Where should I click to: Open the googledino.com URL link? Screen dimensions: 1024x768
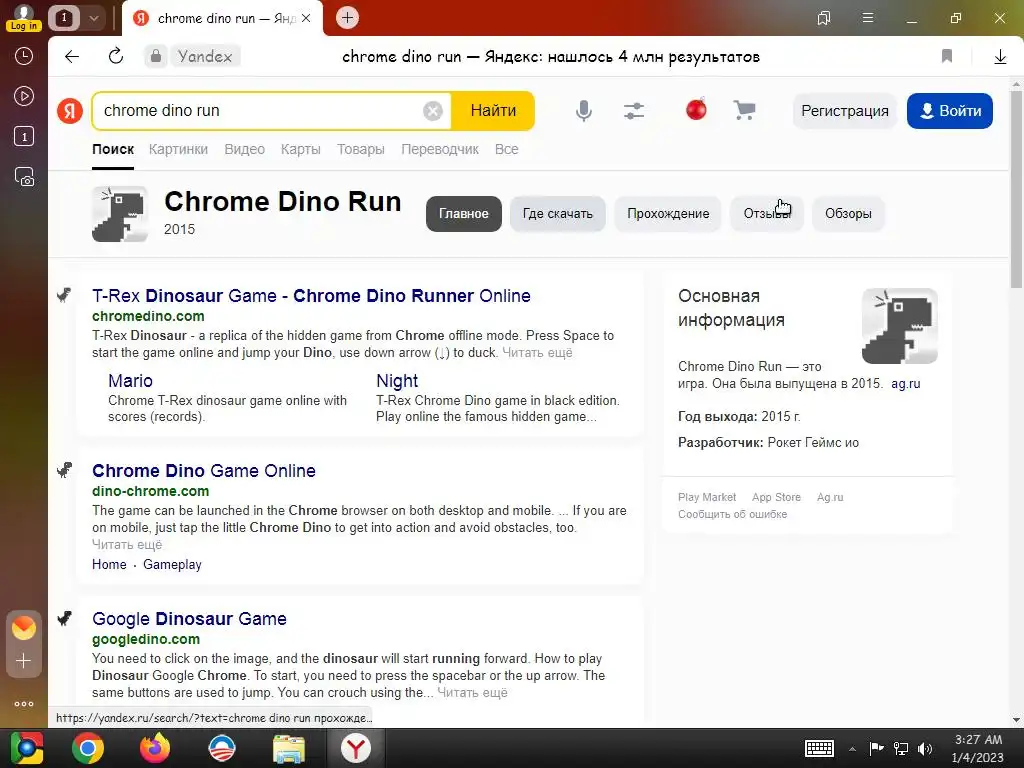point(146,639)
